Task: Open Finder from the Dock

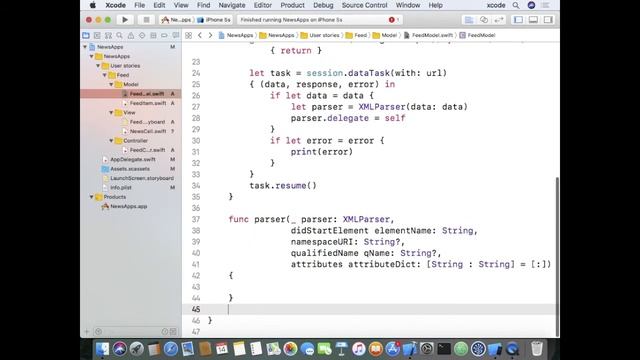Action: click(102, 349)
